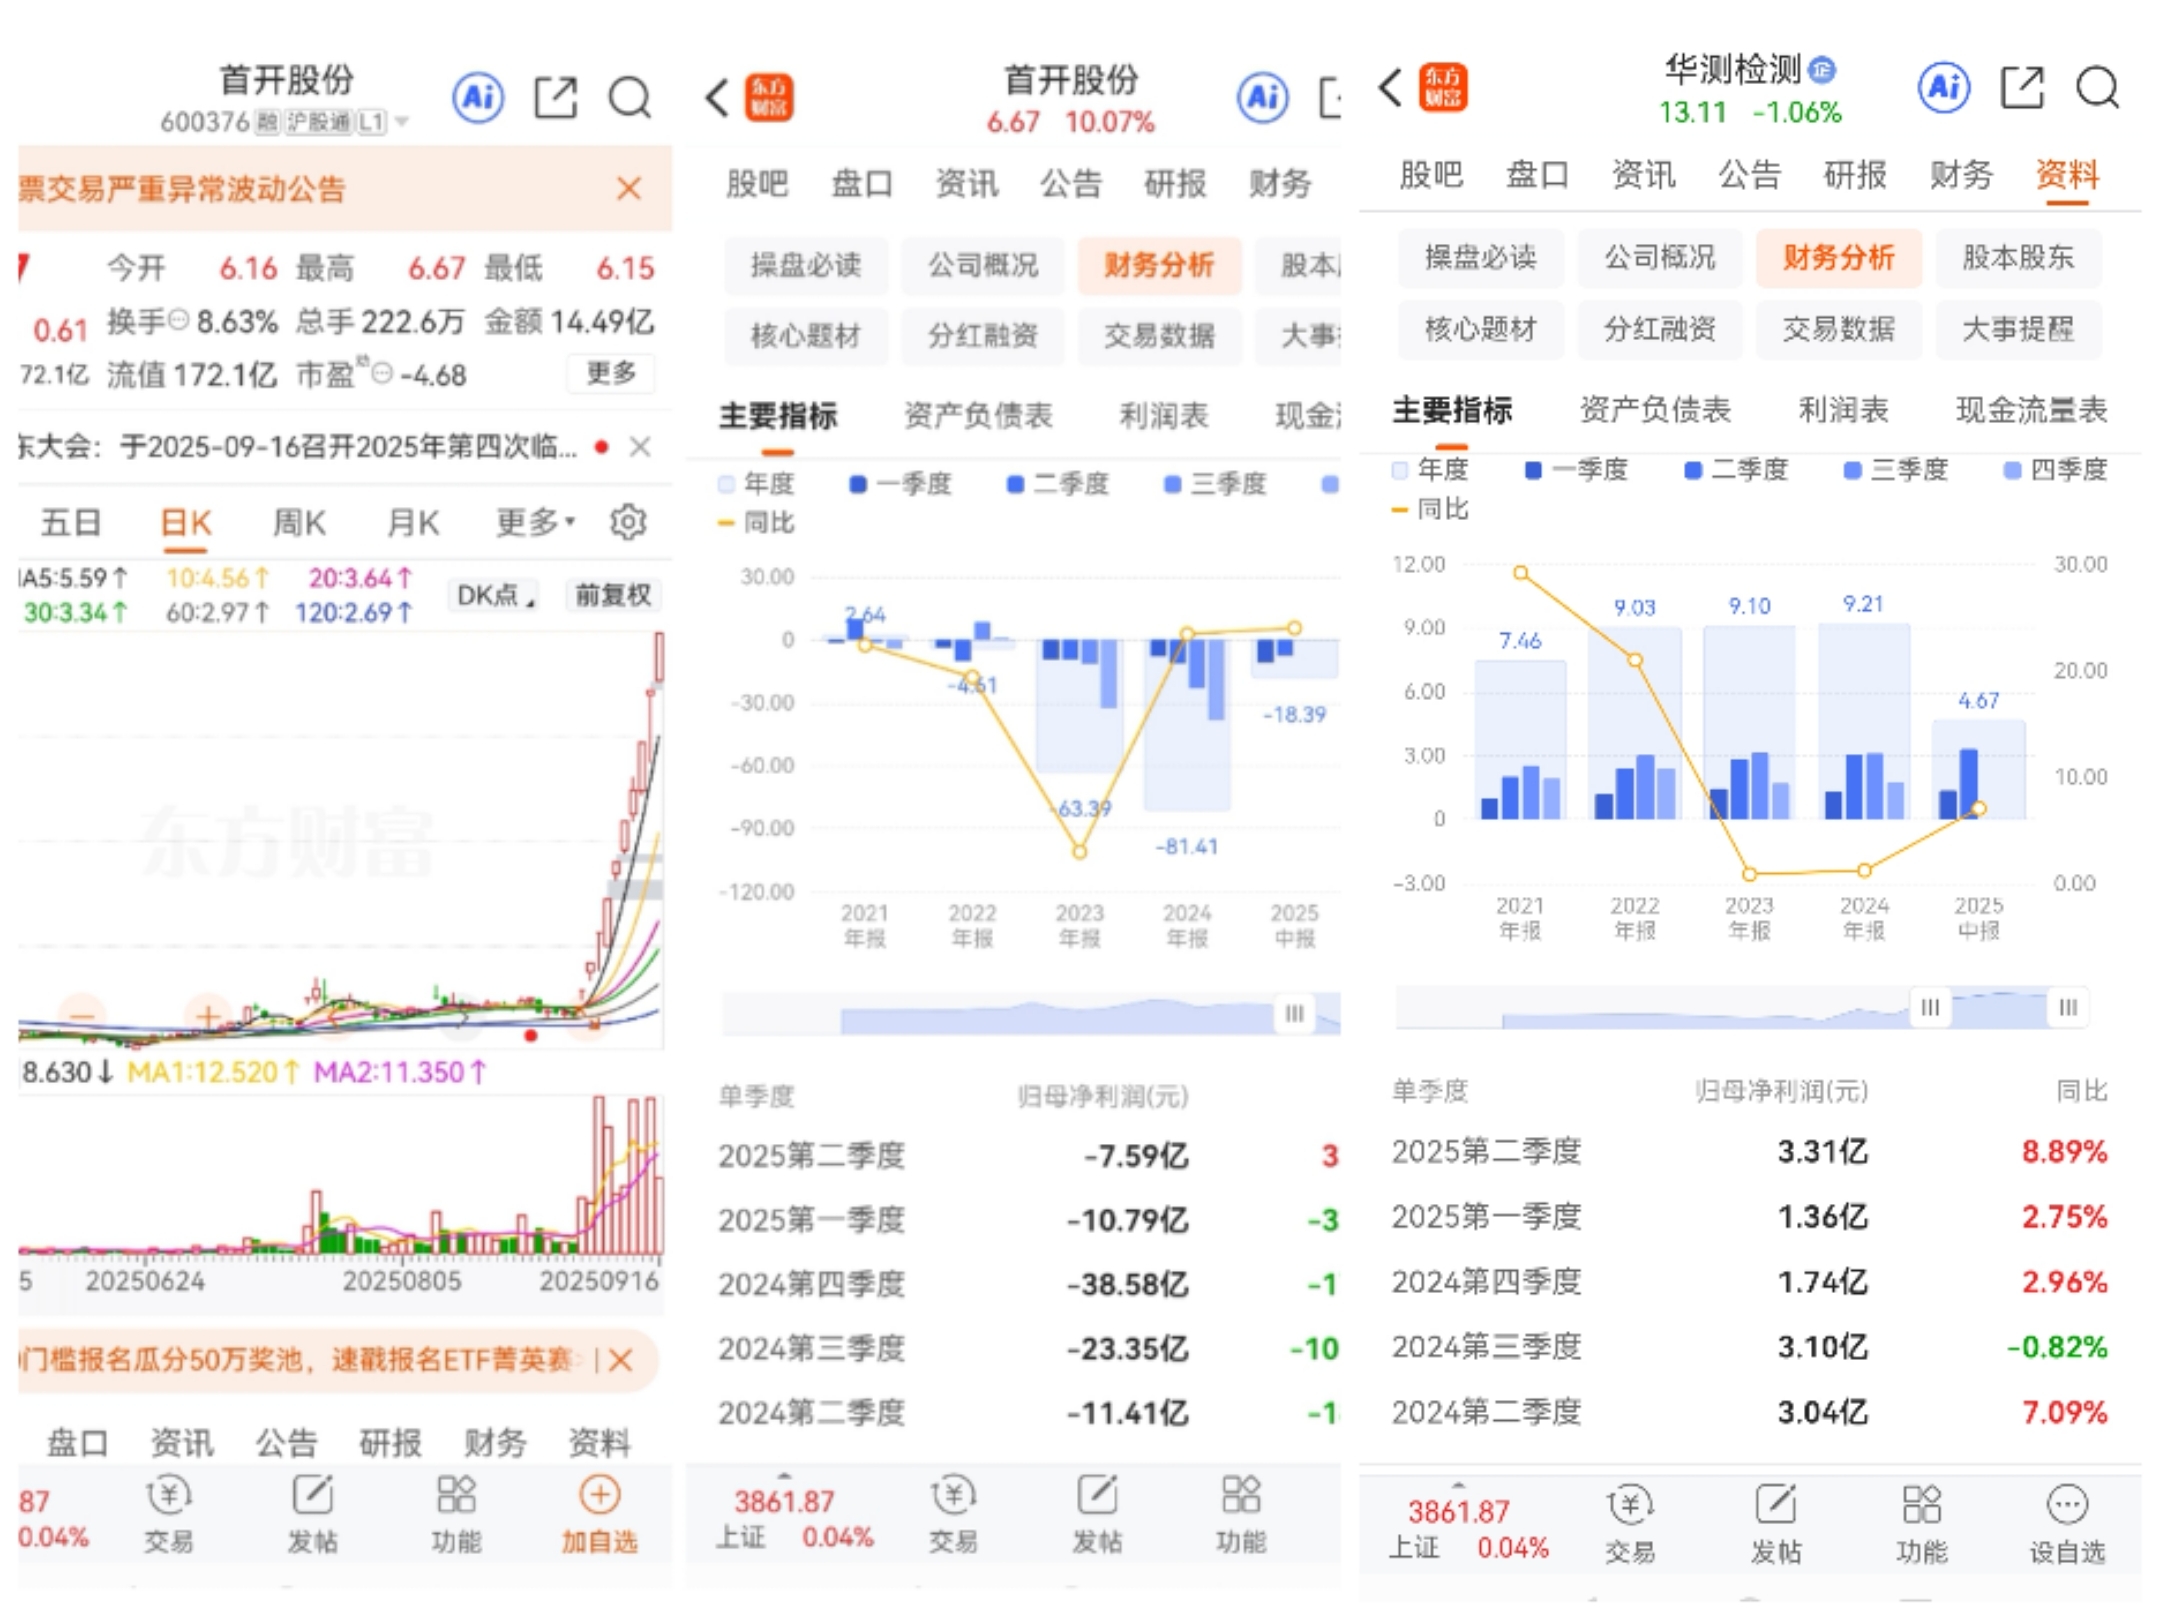Open 现金流量表 tab in right panel
This screenshot has height=1620, width=2160.
(2032, 409)
